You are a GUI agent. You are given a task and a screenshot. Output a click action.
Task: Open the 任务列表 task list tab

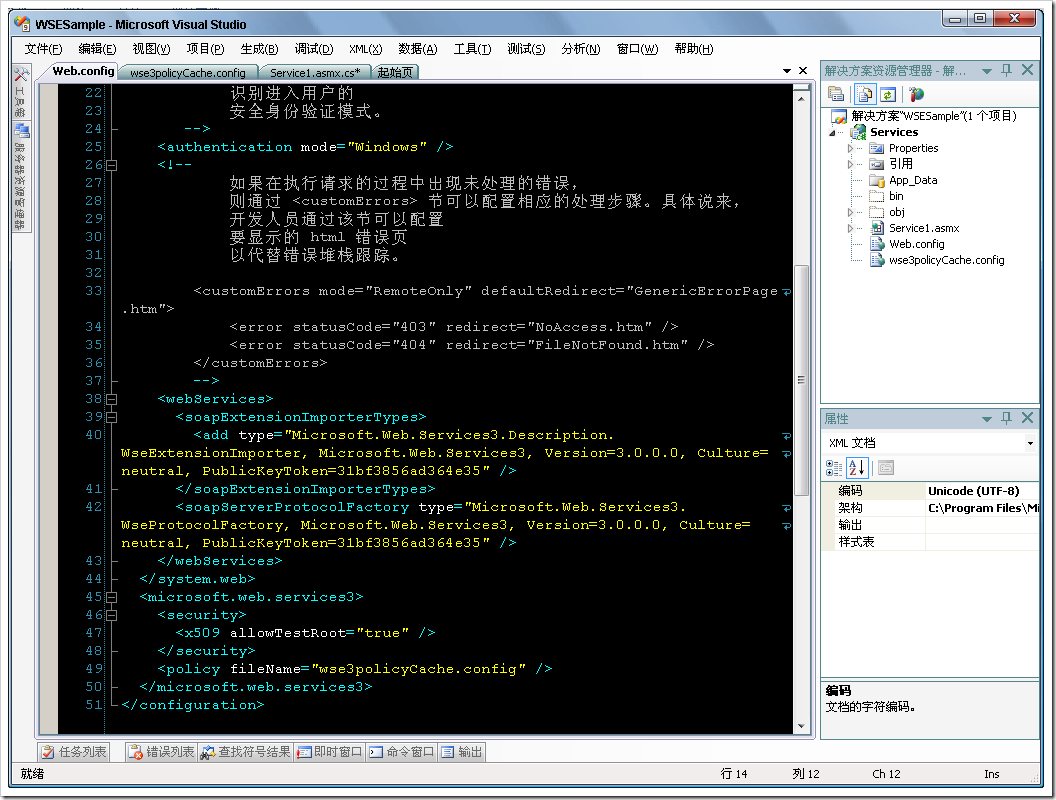click(x=73, y=752)
